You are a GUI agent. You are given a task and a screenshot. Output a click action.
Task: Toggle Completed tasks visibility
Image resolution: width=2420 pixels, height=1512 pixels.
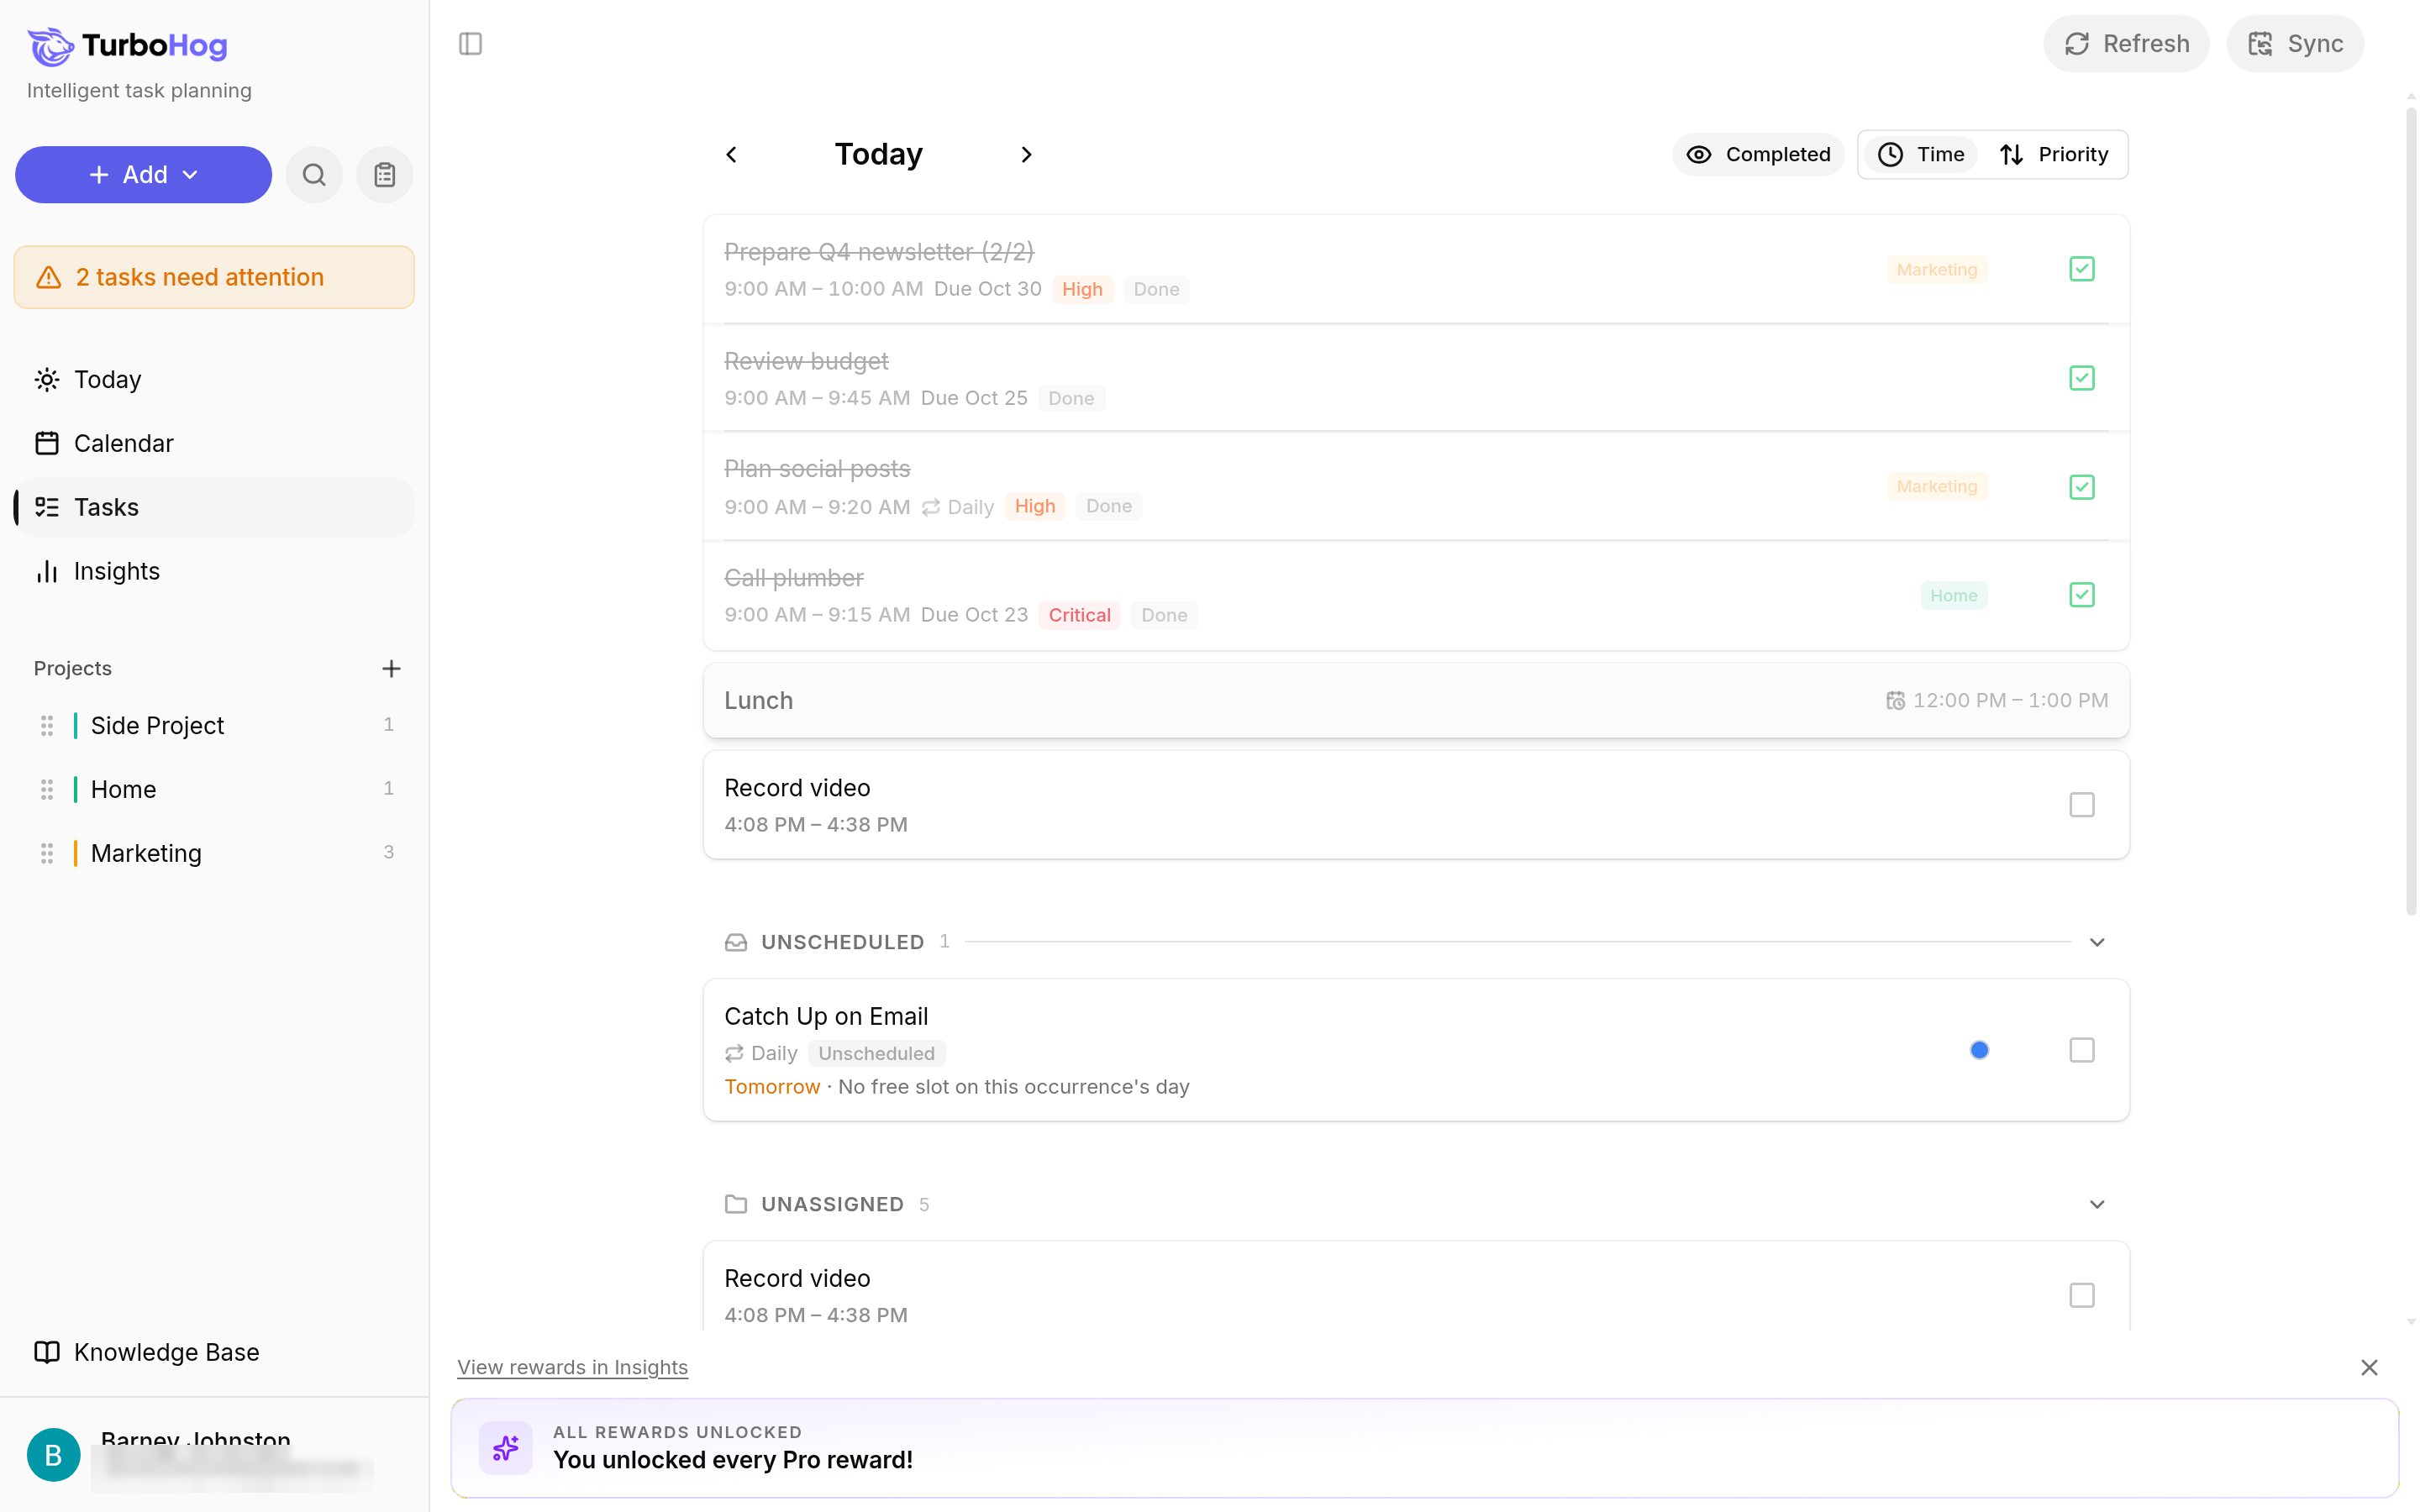pos(1758,154)
